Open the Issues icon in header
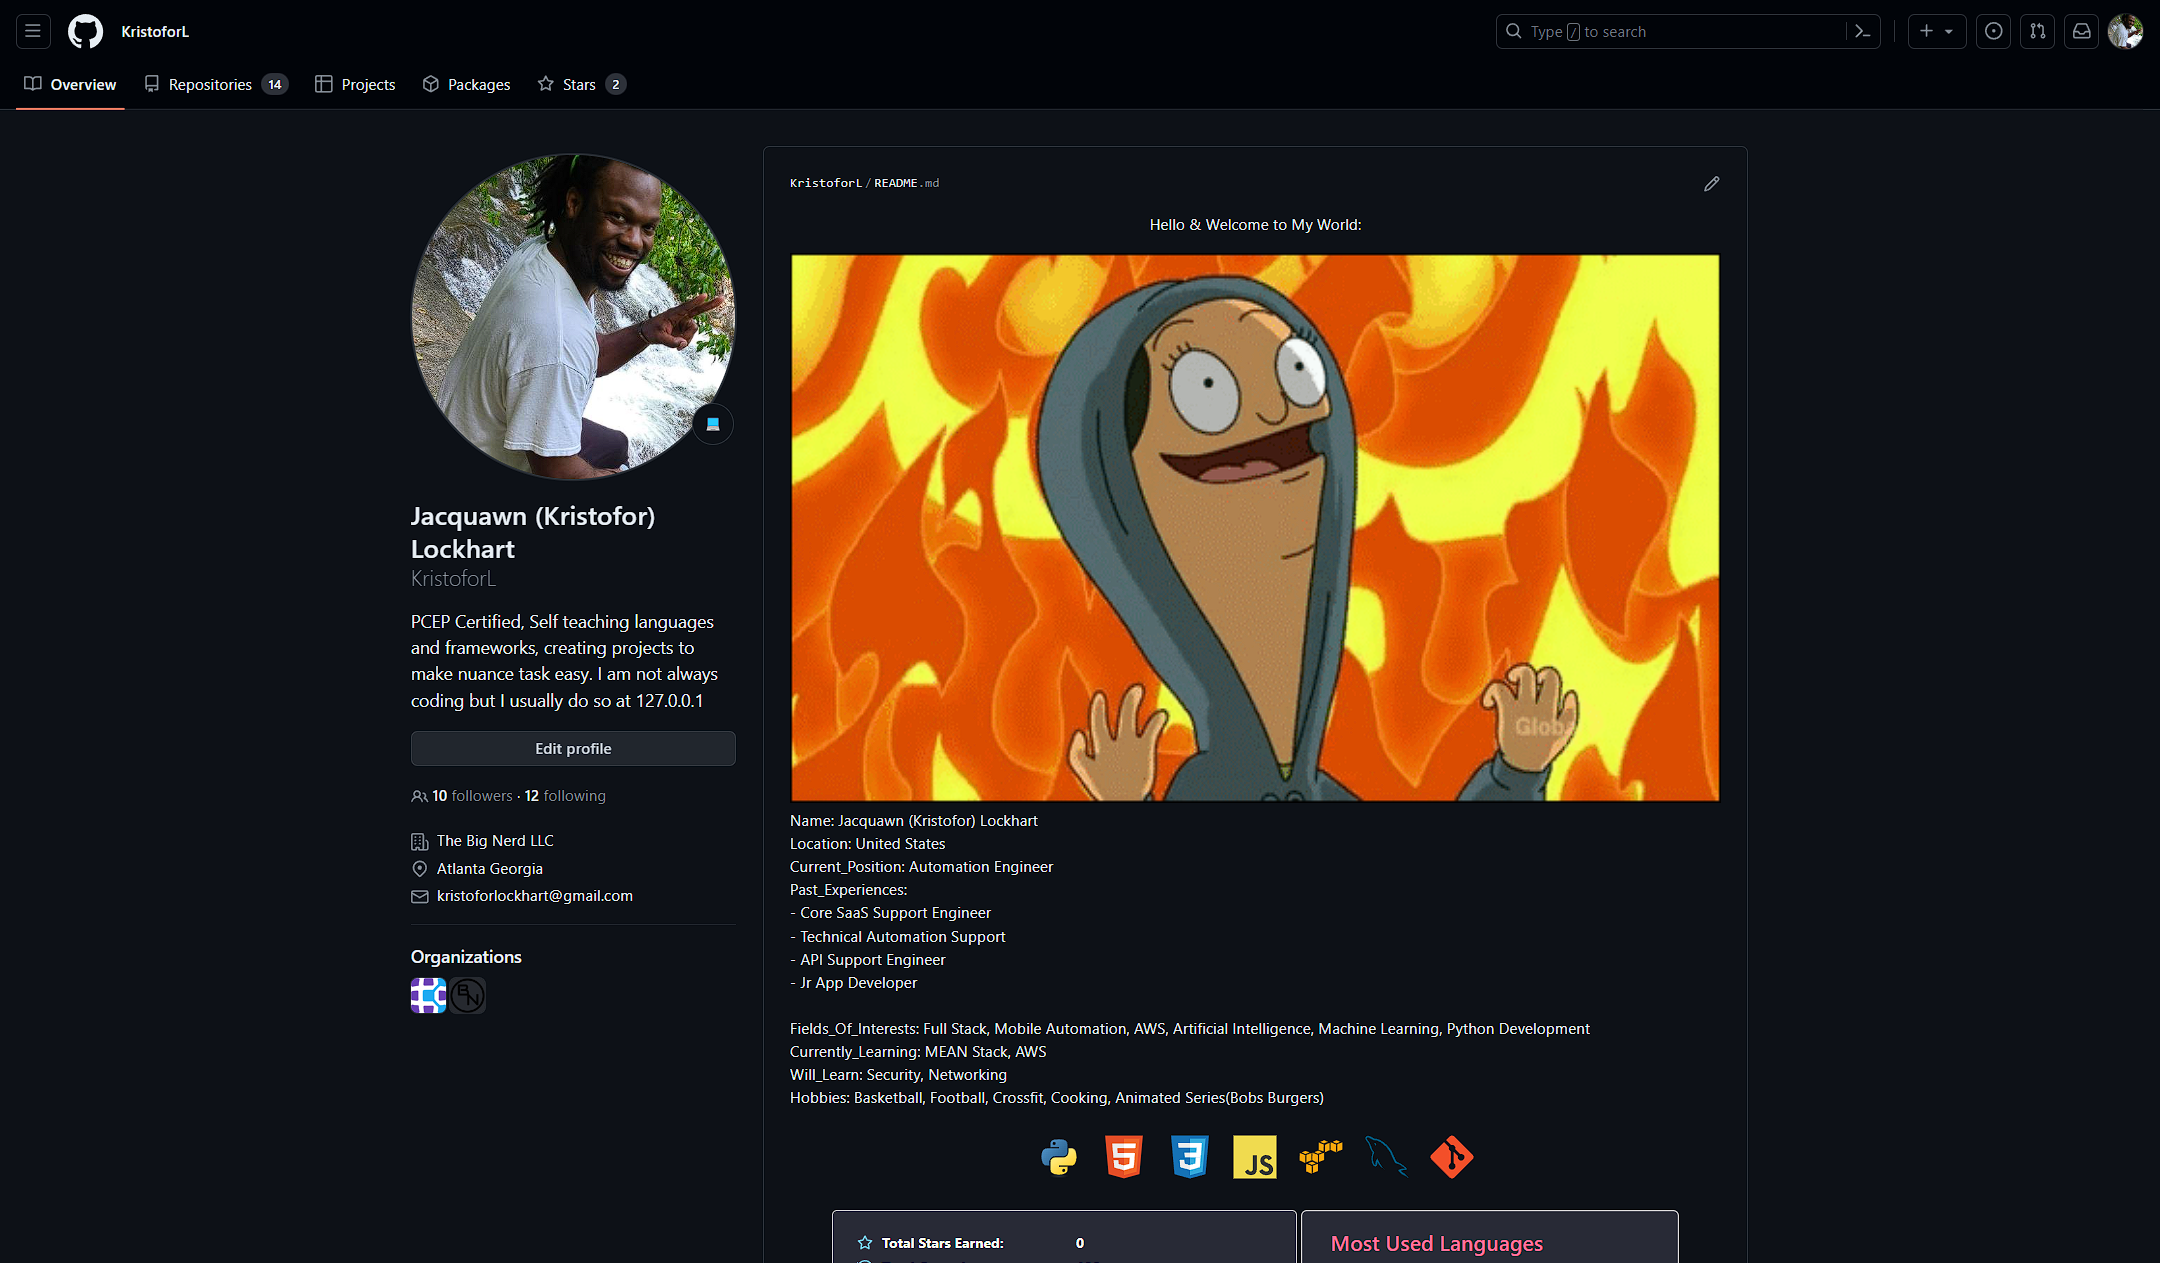This screenshot has height=1263, width=2160. tap(1993, 31)
